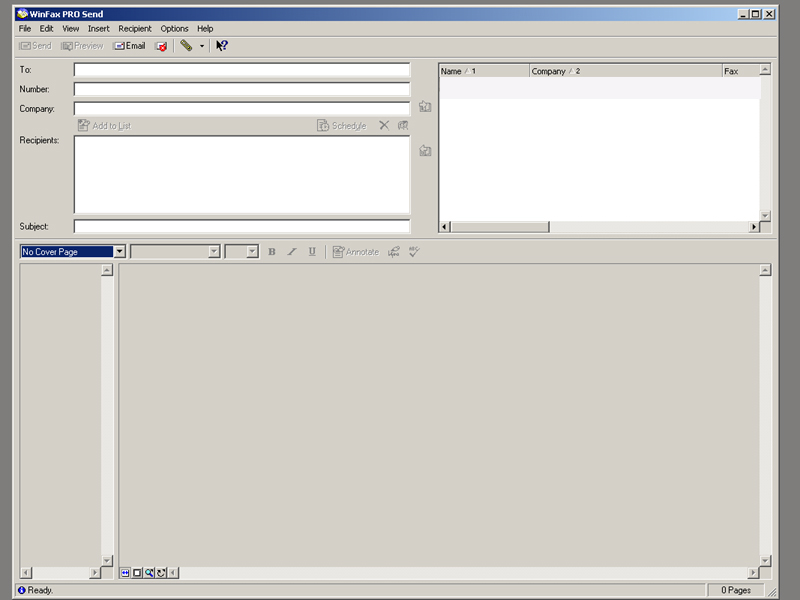
Task: Click into the Company field
Action: pyautogui.click(x=242, y=109)
